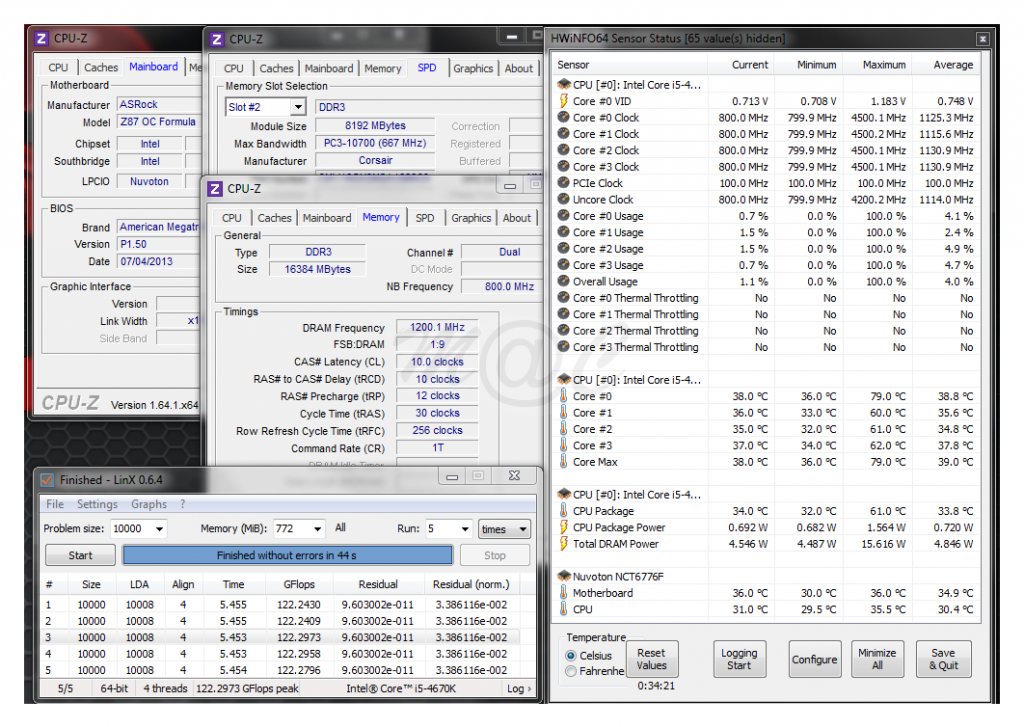
Task: Click the Save & Quit button
Action: pos(943,660)
